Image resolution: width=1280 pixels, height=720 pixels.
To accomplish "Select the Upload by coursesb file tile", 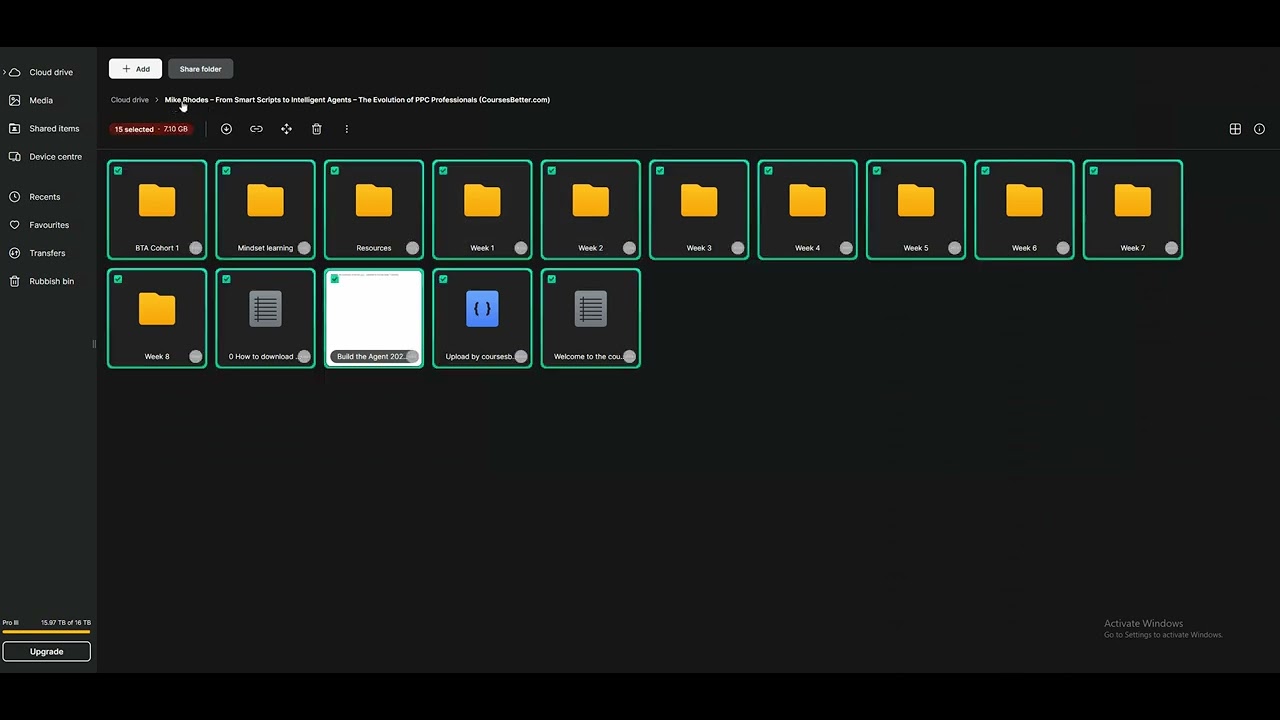I will (482, 318).
